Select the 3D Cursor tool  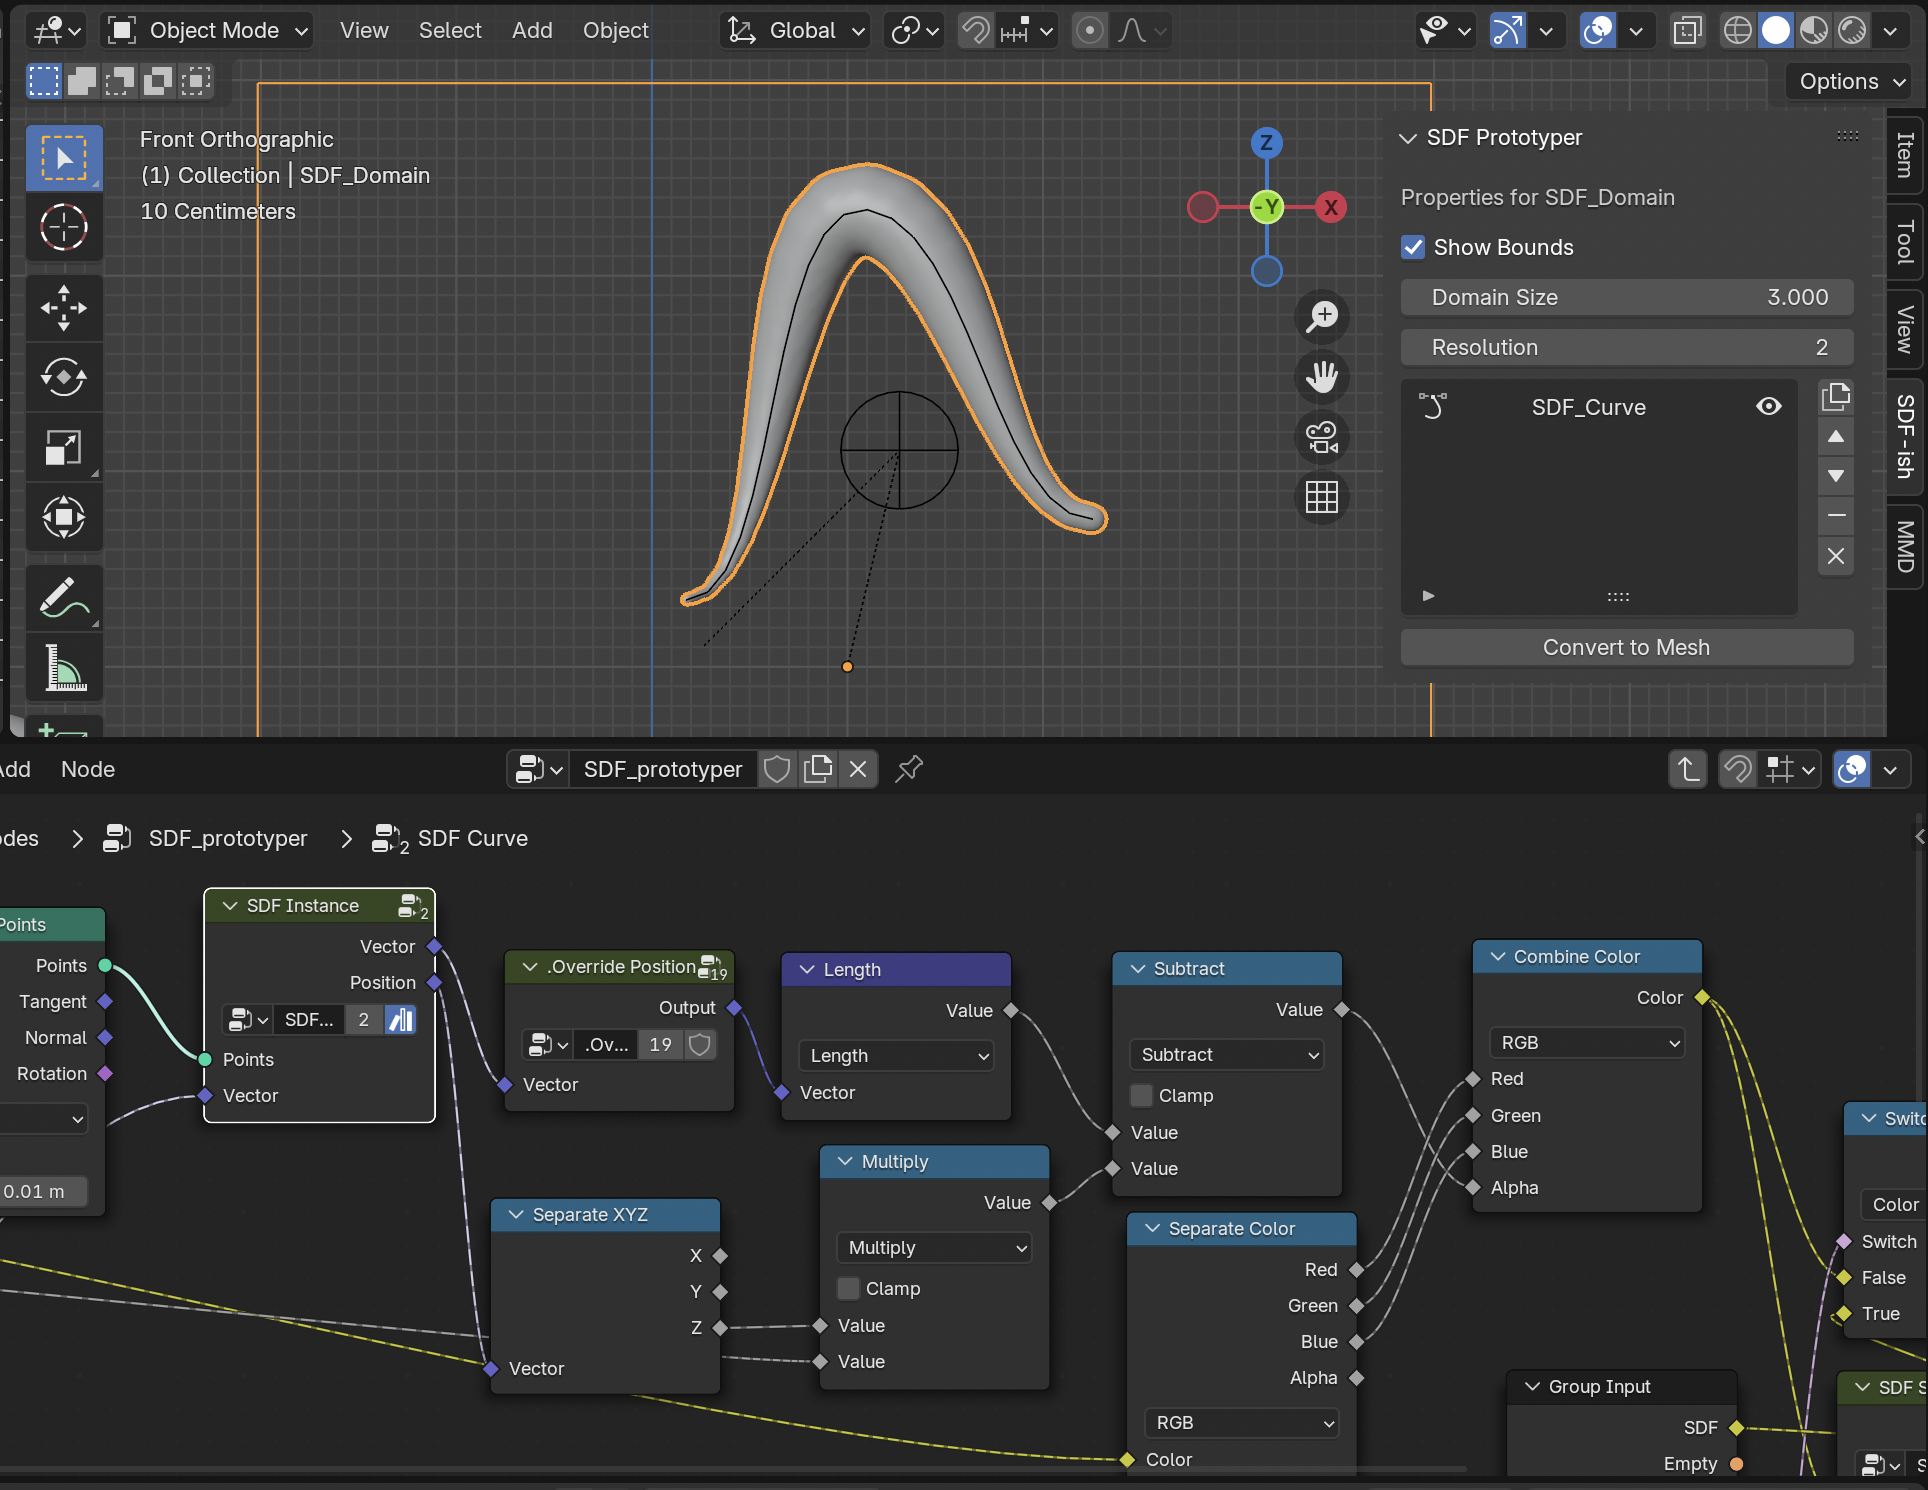tap(64, 227)
